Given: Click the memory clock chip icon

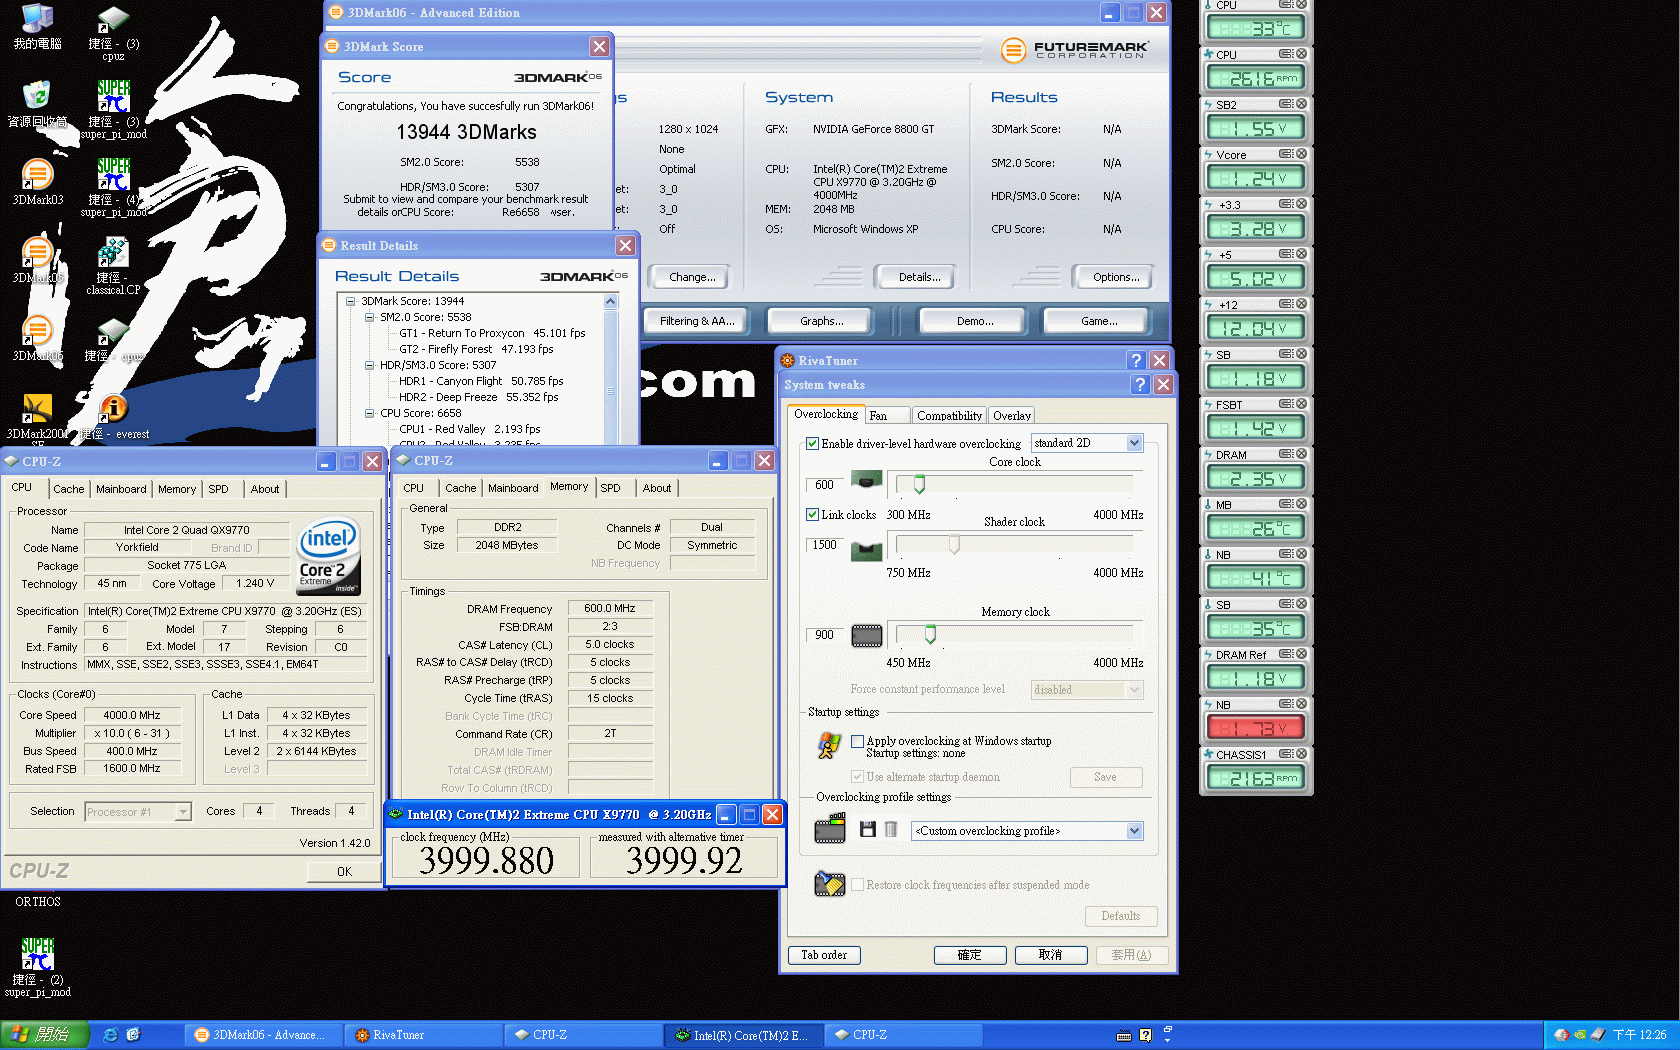Looking at the screenshot, I should [866, 636].
